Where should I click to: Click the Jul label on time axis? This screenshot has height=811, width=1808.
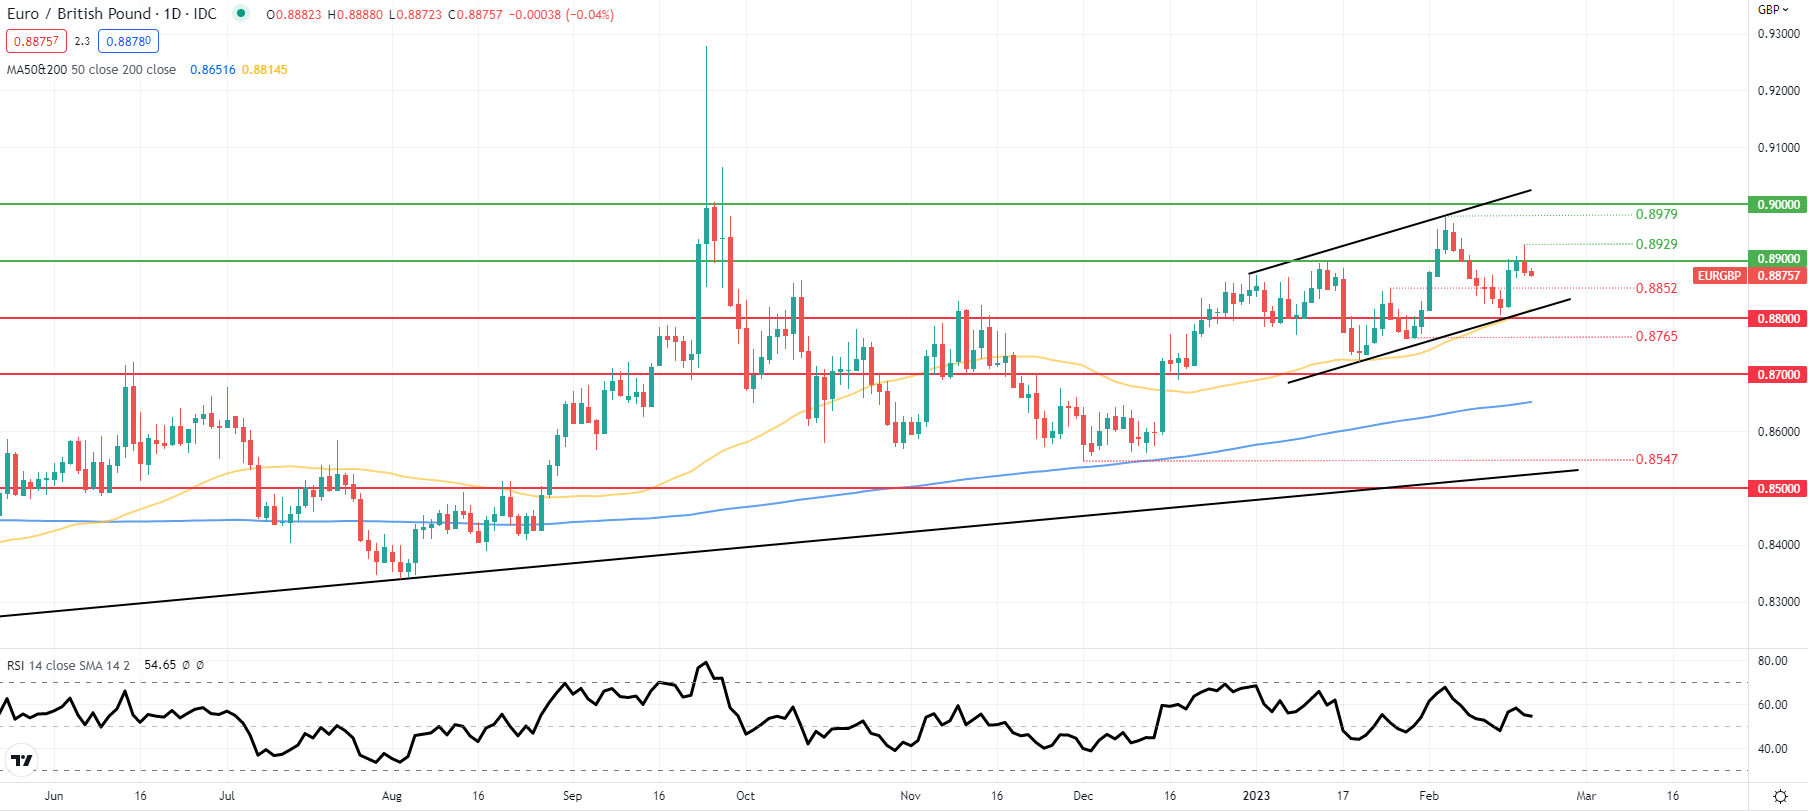tap(227, 796)
